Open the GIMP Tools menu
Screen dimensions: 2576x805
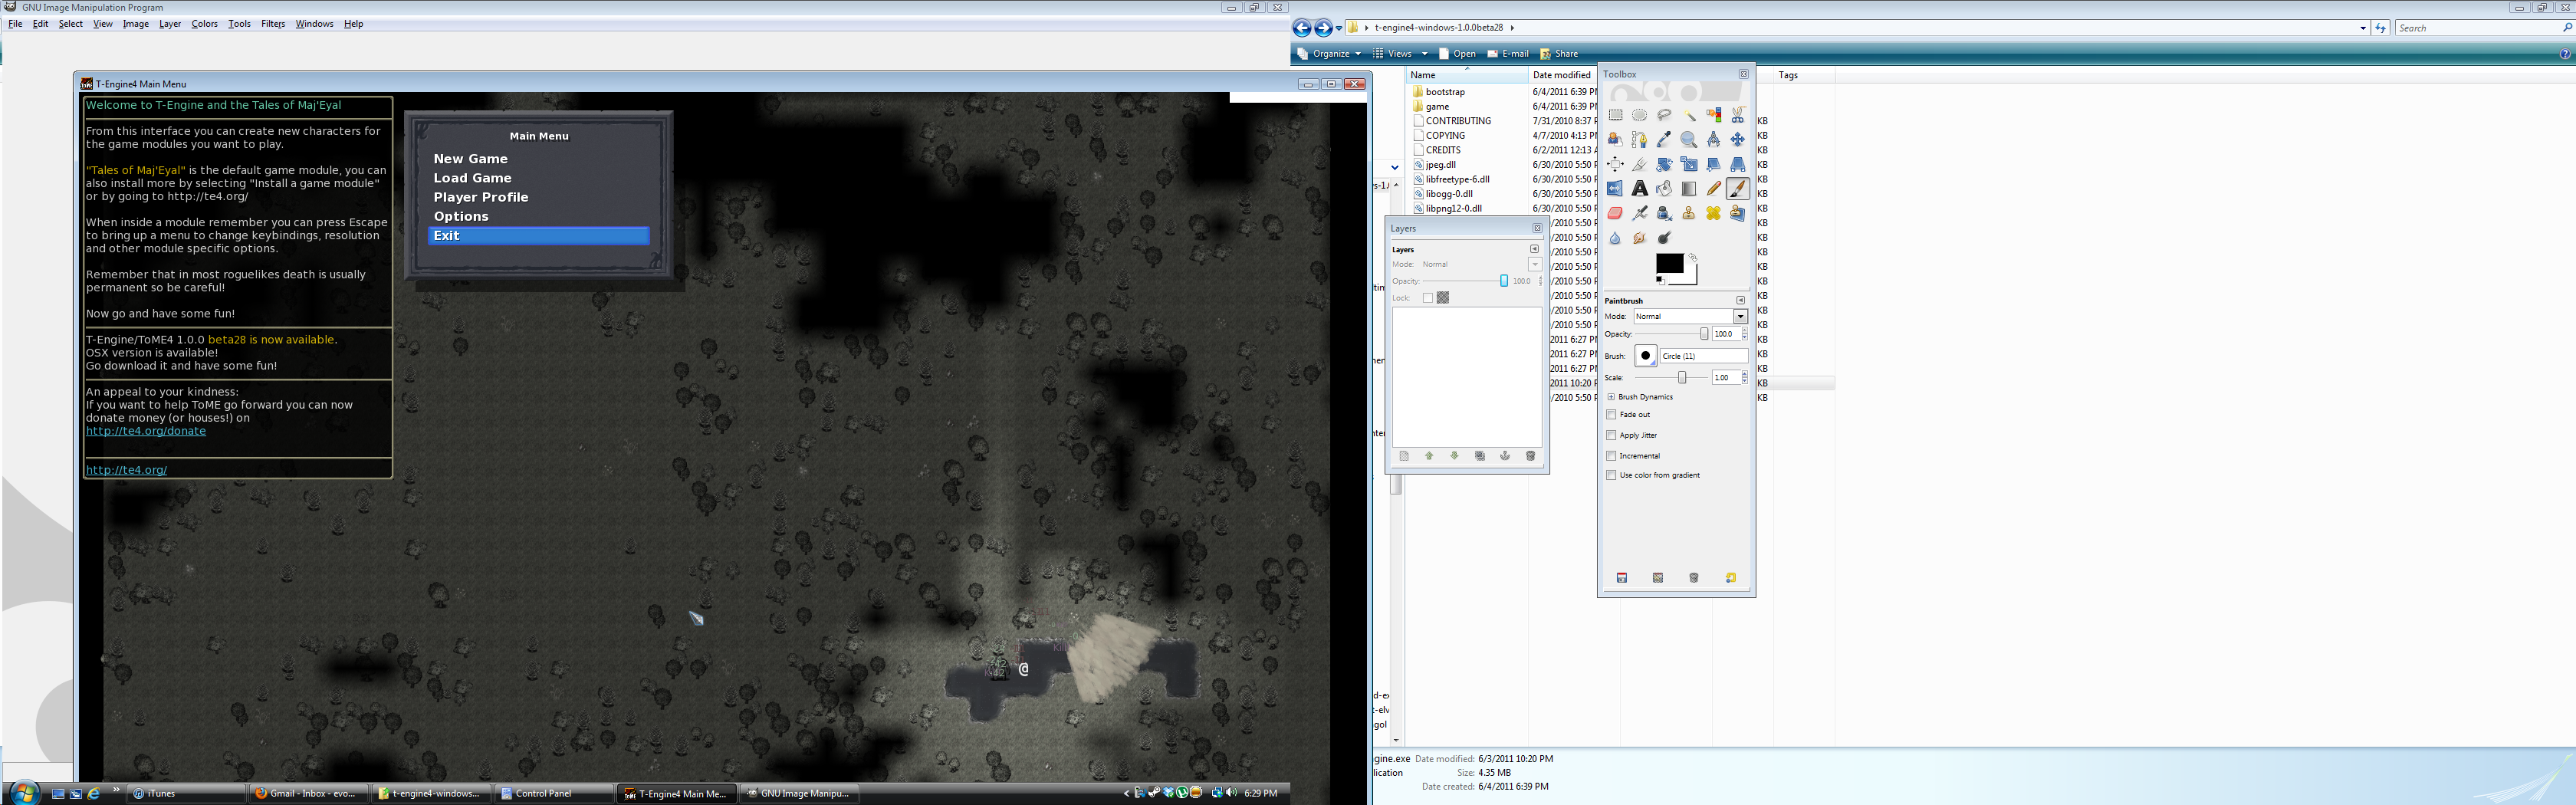[239, 24]
